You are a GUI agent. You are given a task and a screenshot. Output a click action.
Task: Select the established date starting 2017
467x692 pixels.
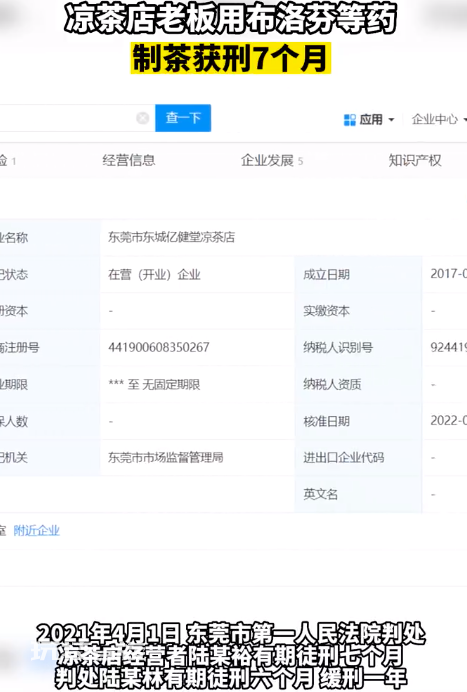click(448, 274)
